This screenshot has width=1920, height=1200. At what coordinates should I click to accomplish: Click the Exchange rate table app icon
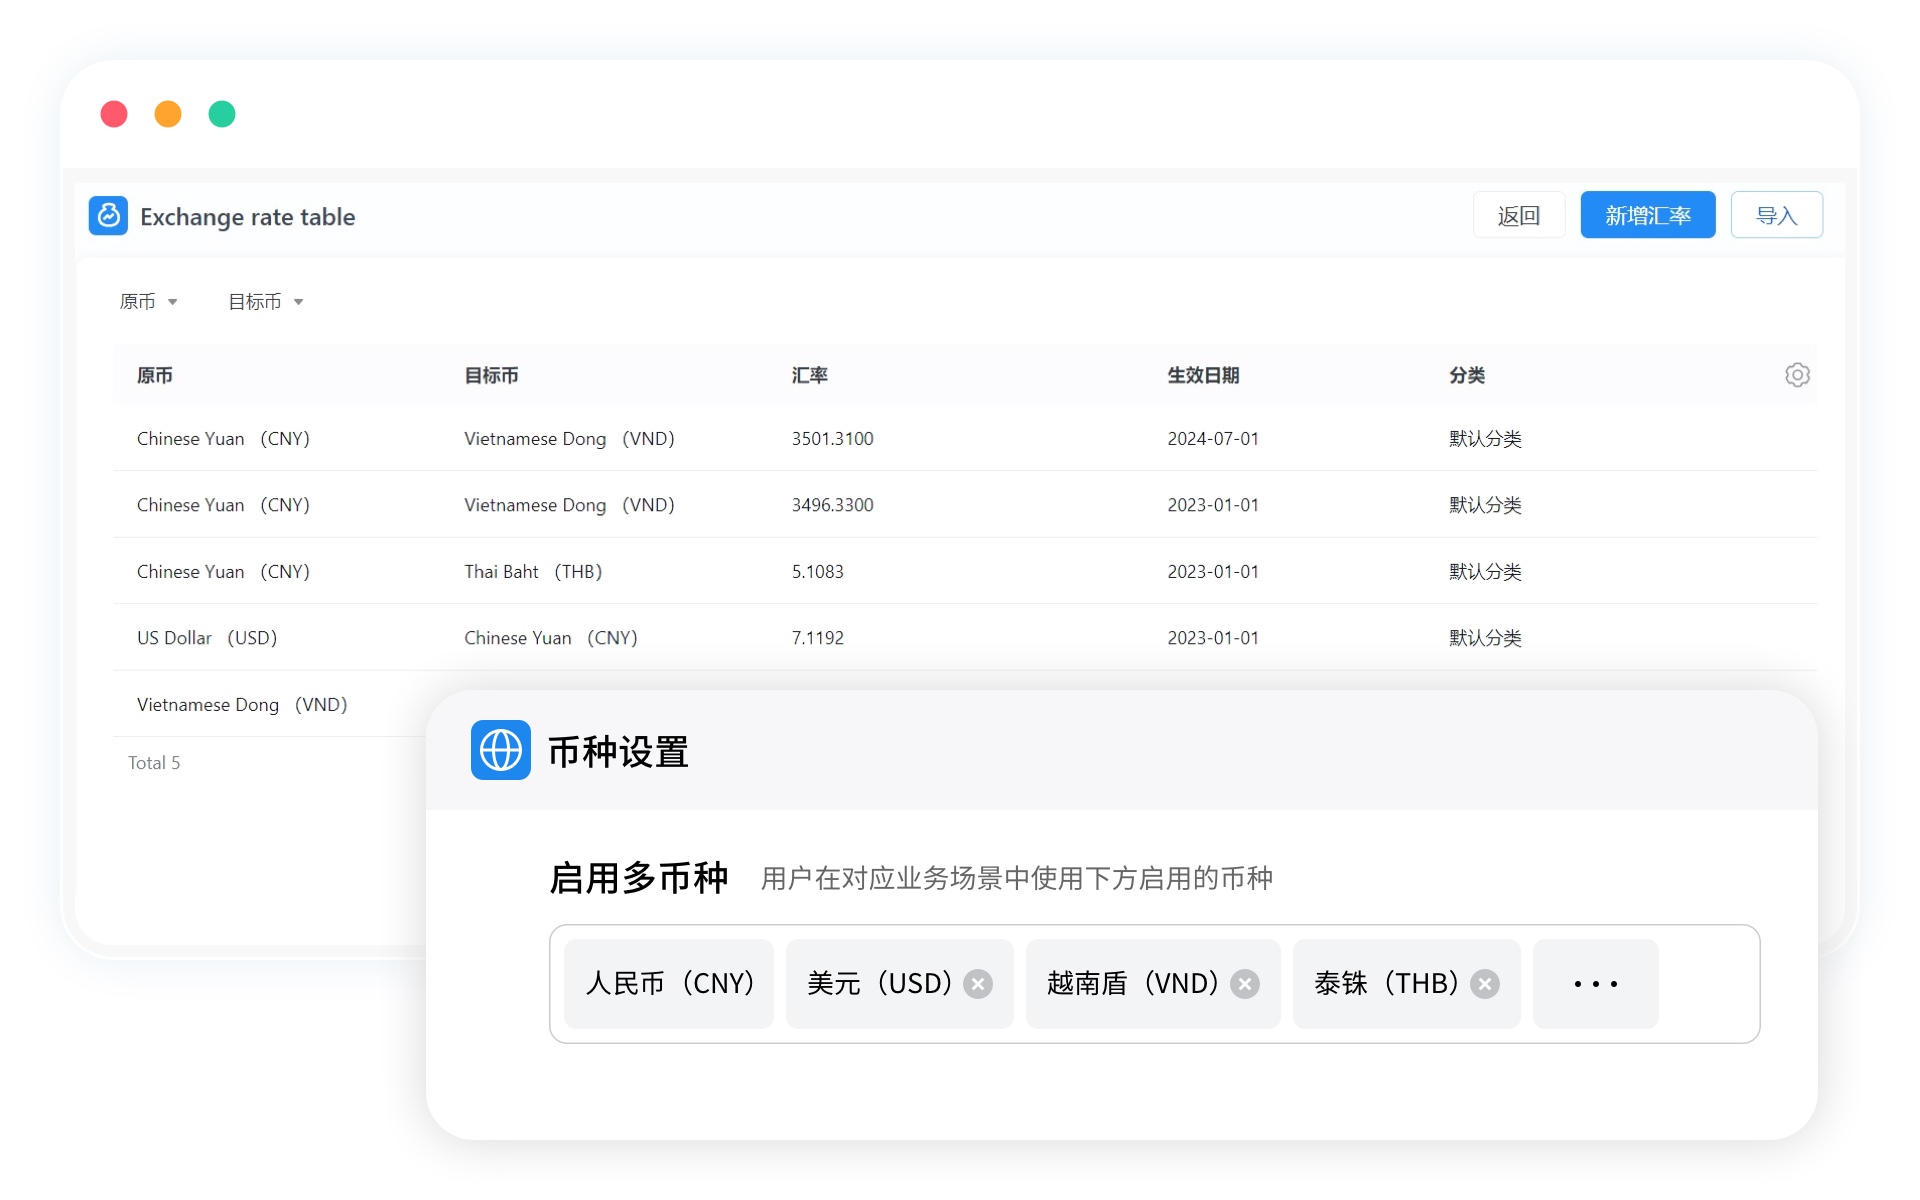108,216
